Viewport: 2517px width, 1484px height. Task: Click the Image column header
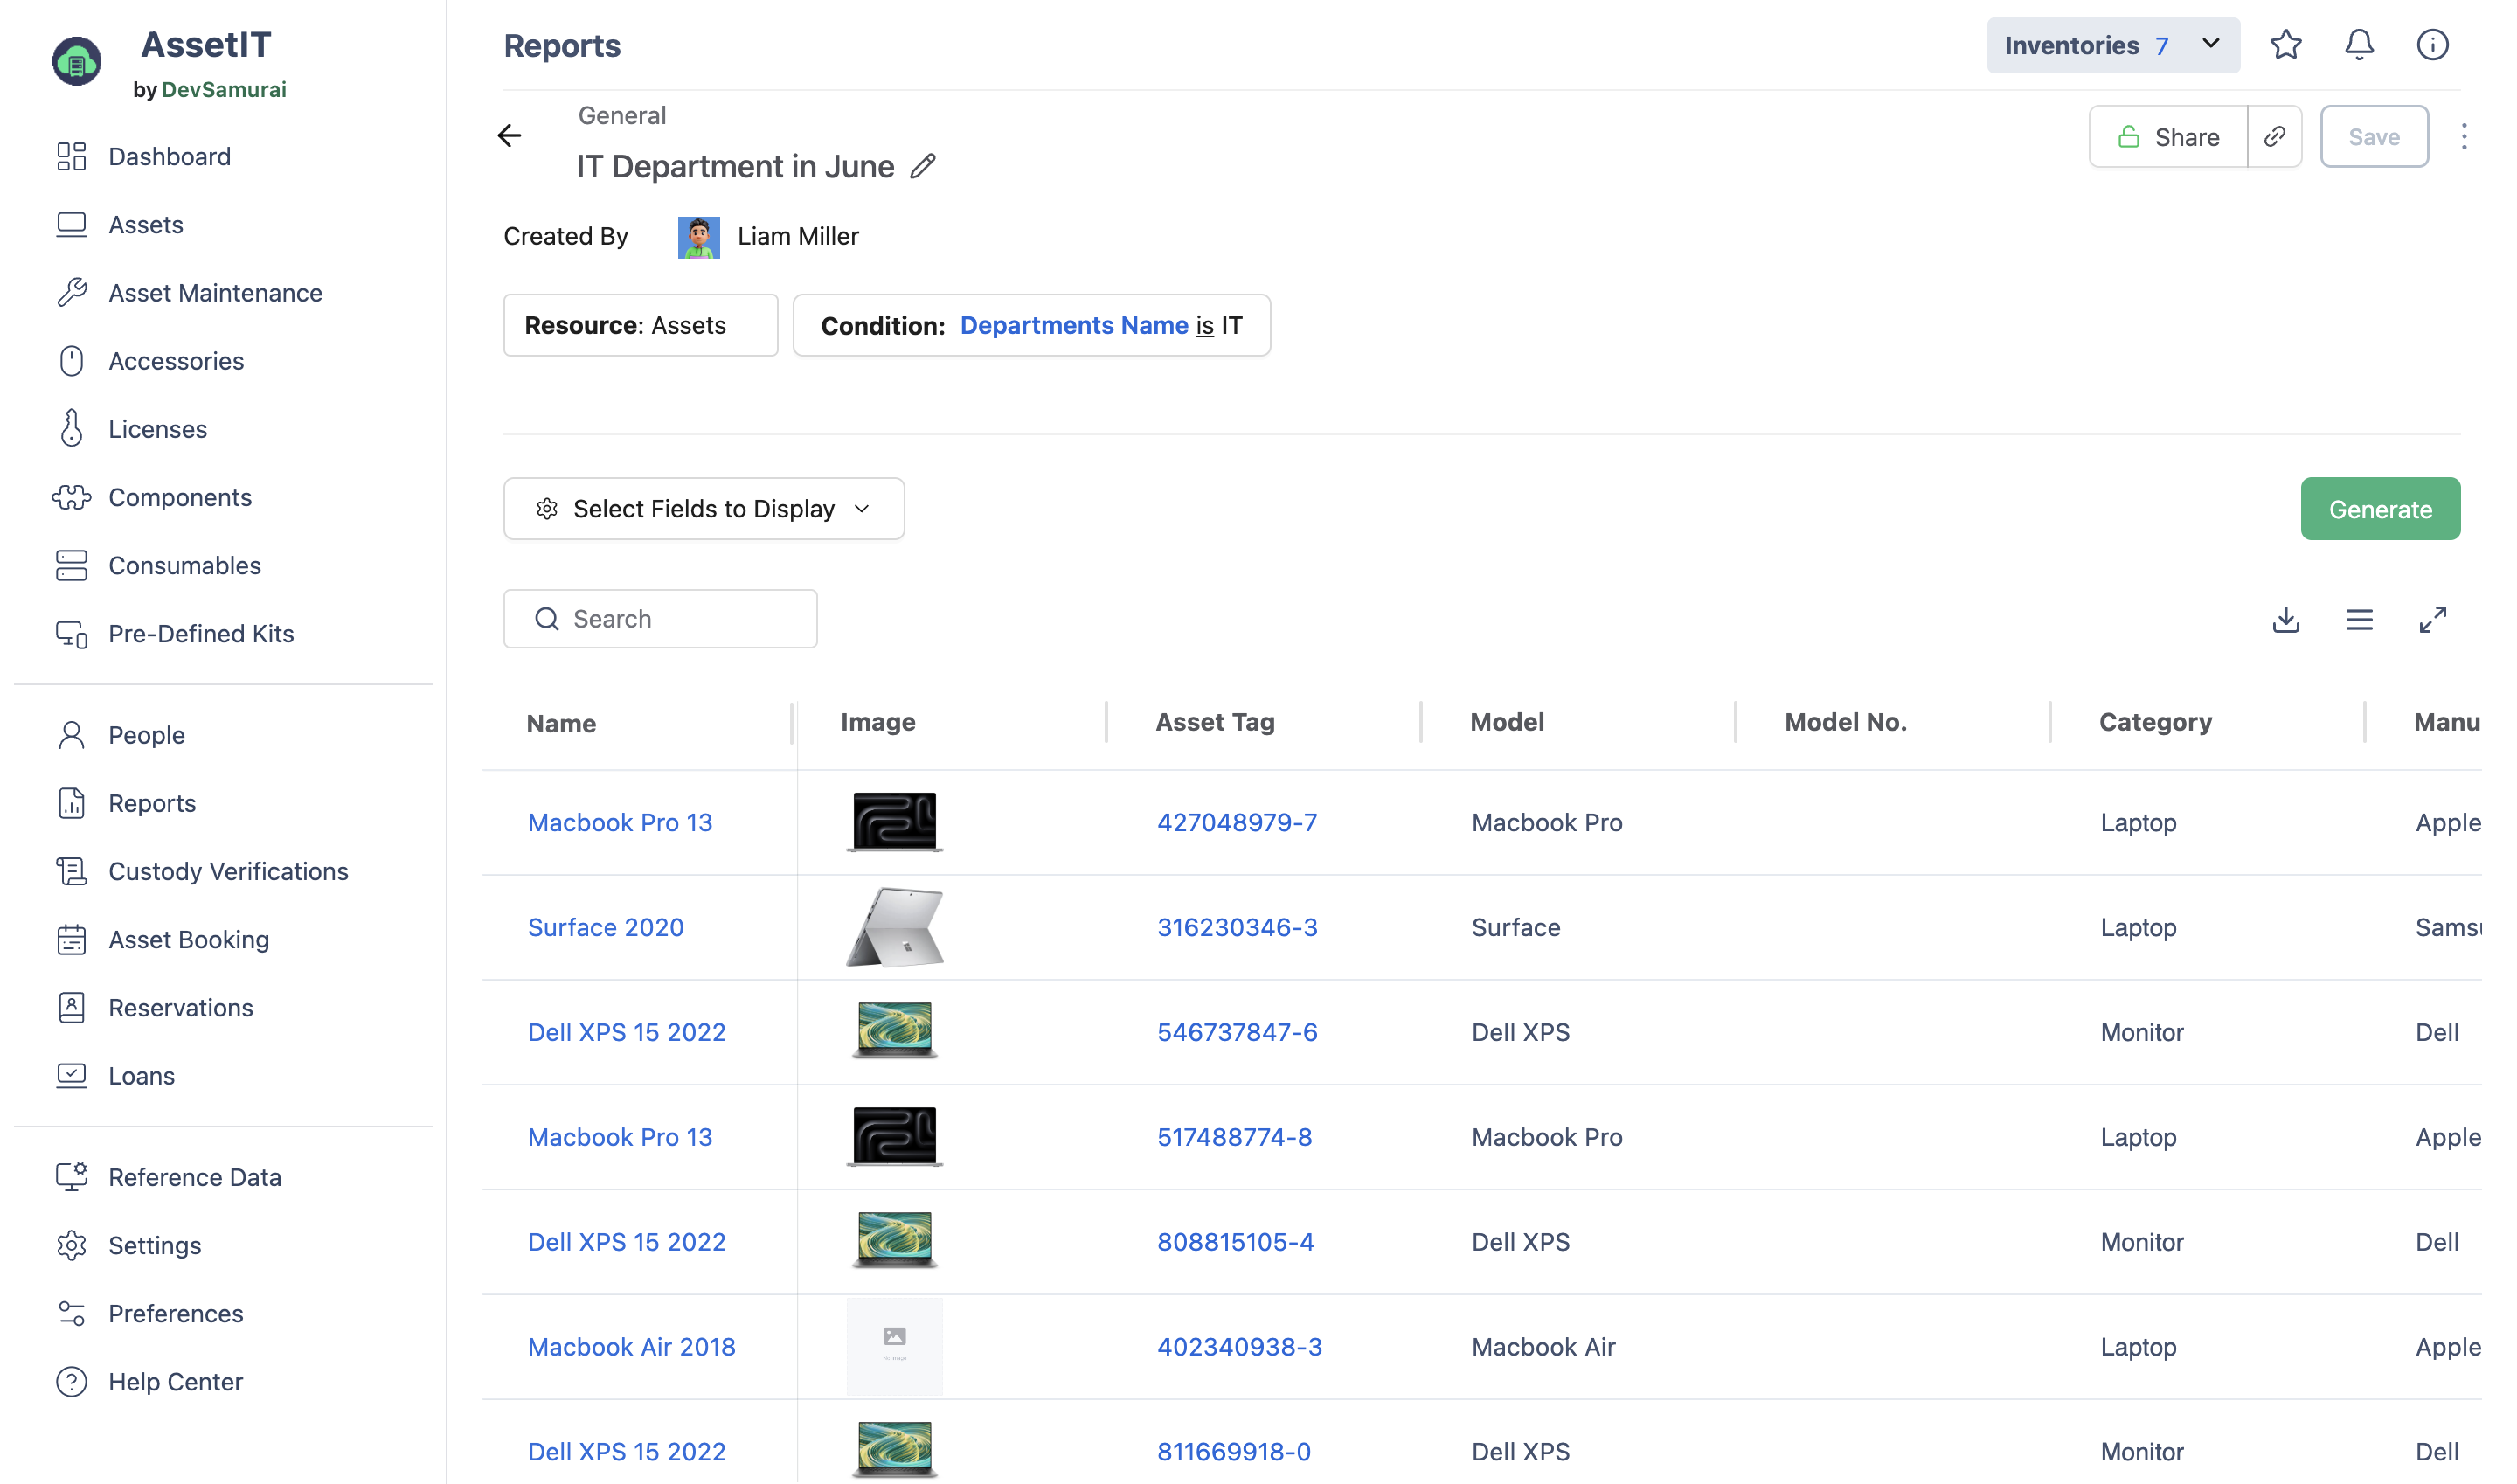(x=877, y=722)
